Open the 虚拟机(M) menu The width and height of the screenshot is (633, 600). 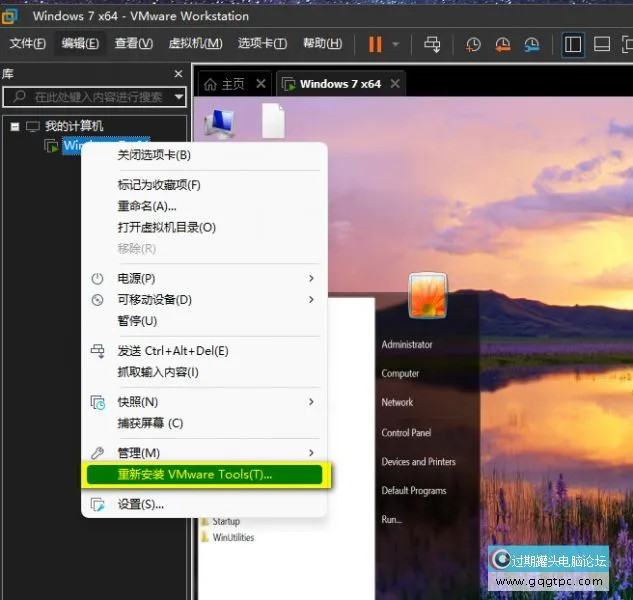pyautogui.click(x=195, y=44)
